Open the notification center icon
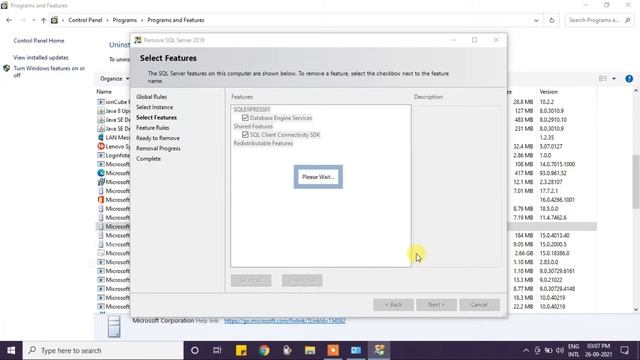Image resolution: width=640 pixels, height=360 pixels. (x=624, y=350)
